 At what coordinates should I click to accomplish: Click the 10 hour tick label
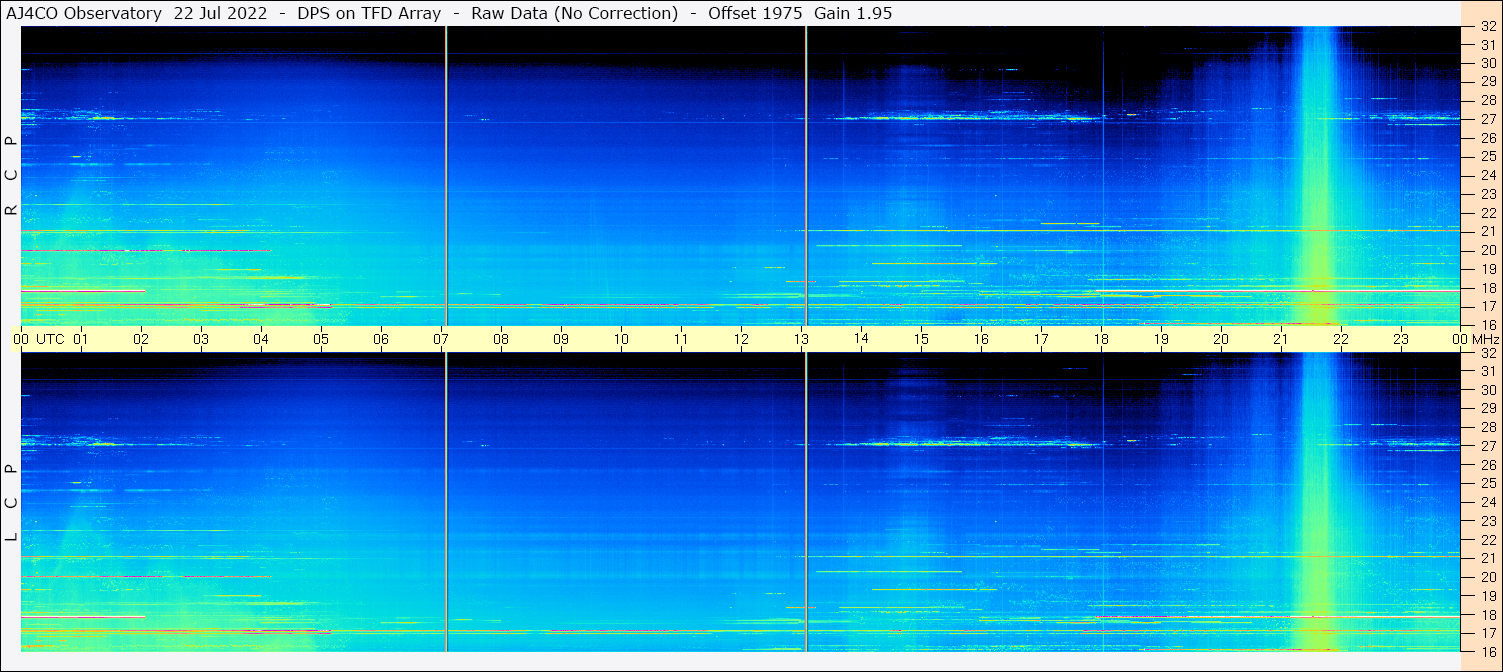[x=621, y=339]
